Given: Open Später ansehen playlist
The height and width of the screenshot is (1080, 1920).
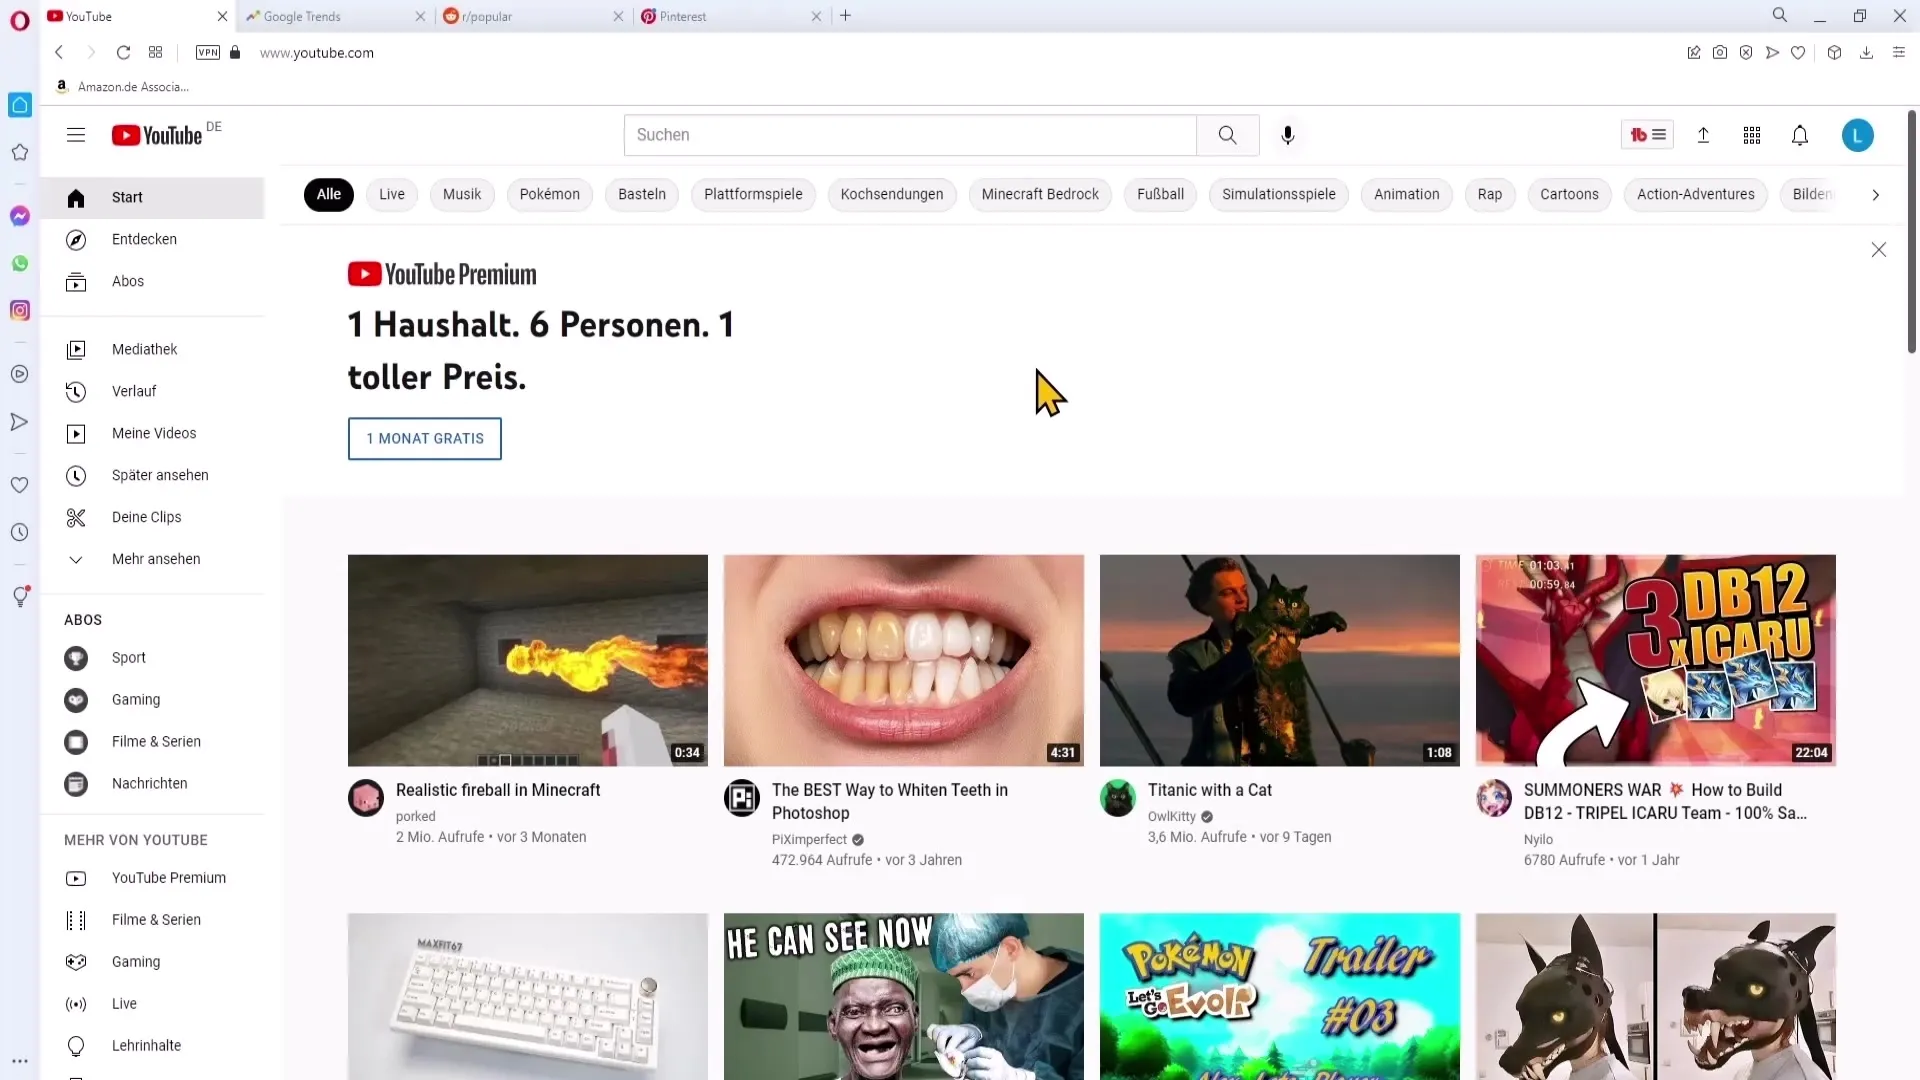Looking at the screenshot, I should coord(152,475).
